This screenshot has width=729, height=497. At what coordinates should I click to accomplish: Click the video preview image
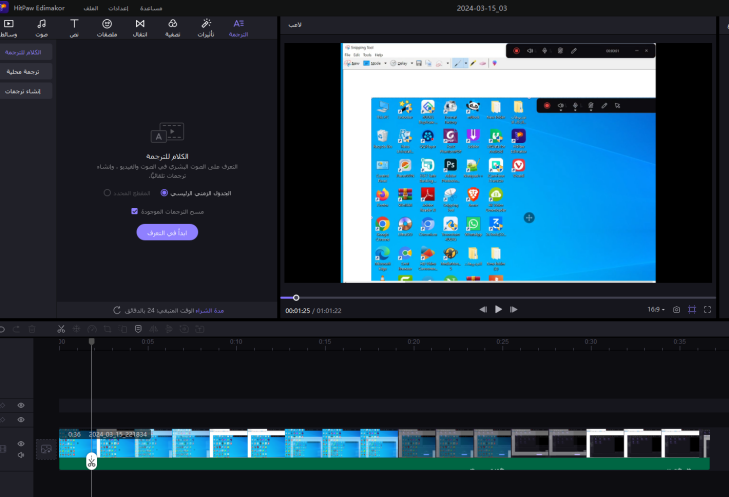point(498,163)
